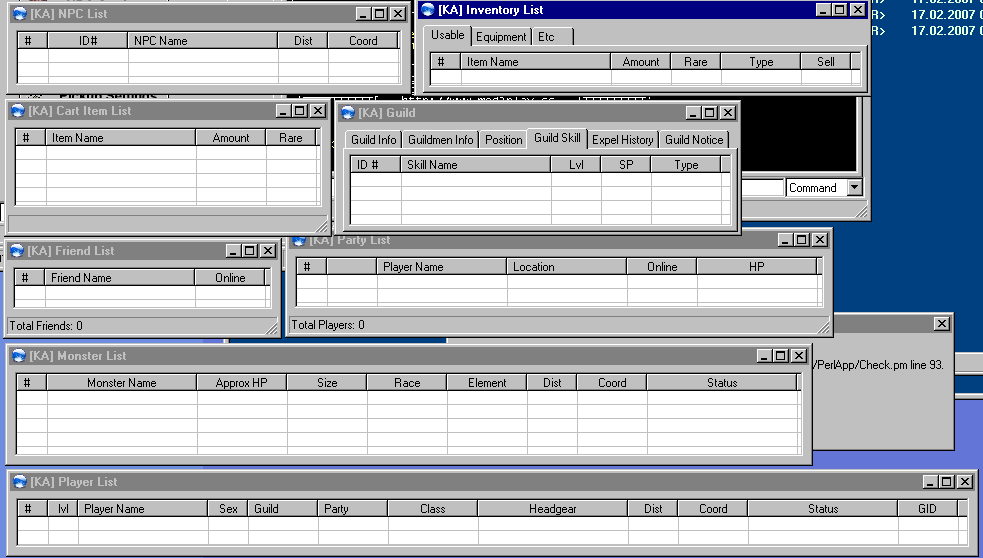Sort Inventory List by Type column
983x558 pixels.
(760, 62)
